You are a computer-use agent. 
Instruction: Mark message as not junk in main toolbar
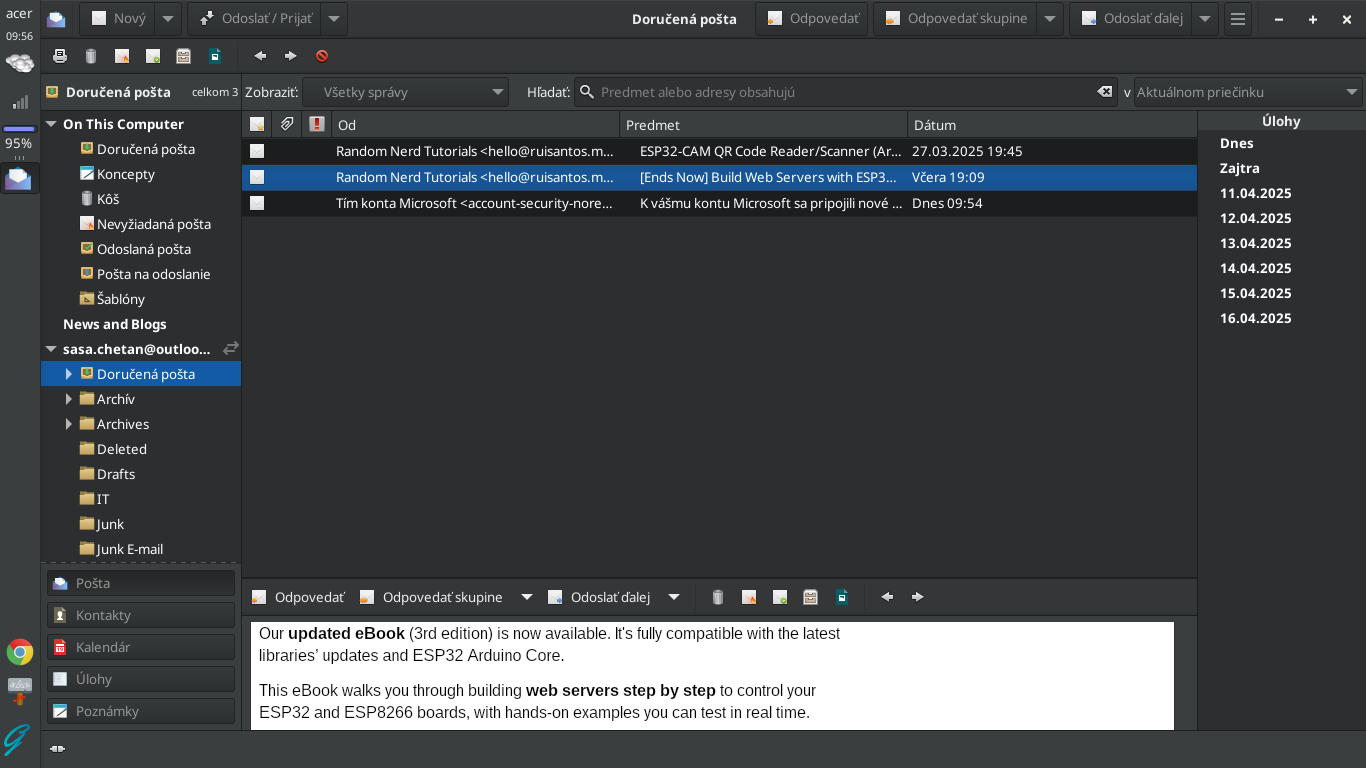click(153, 56)
